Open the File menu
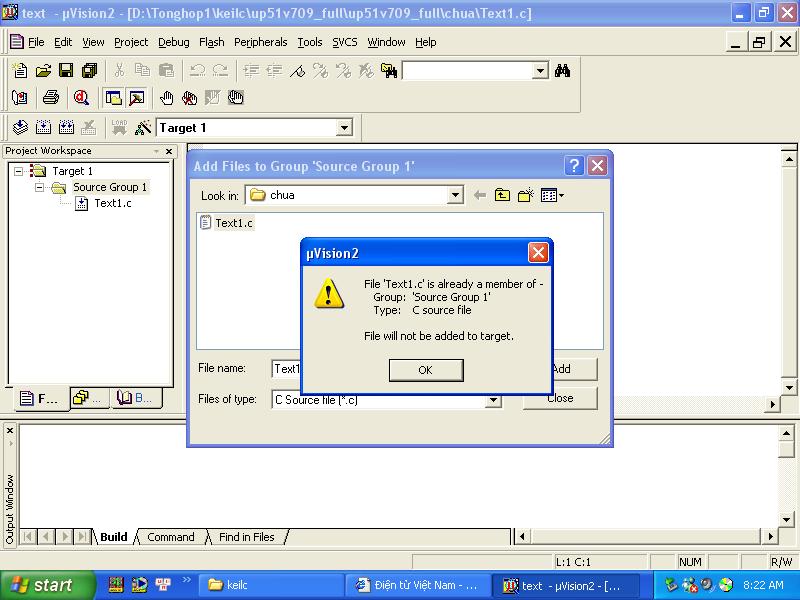800x600 pixels. click(x=36, y=42)
